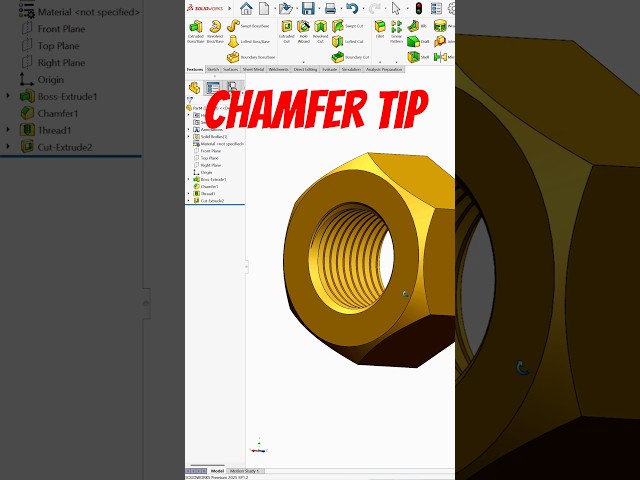Select the Lofted Cut tool

pyautogui.click(x=347, y=41)
